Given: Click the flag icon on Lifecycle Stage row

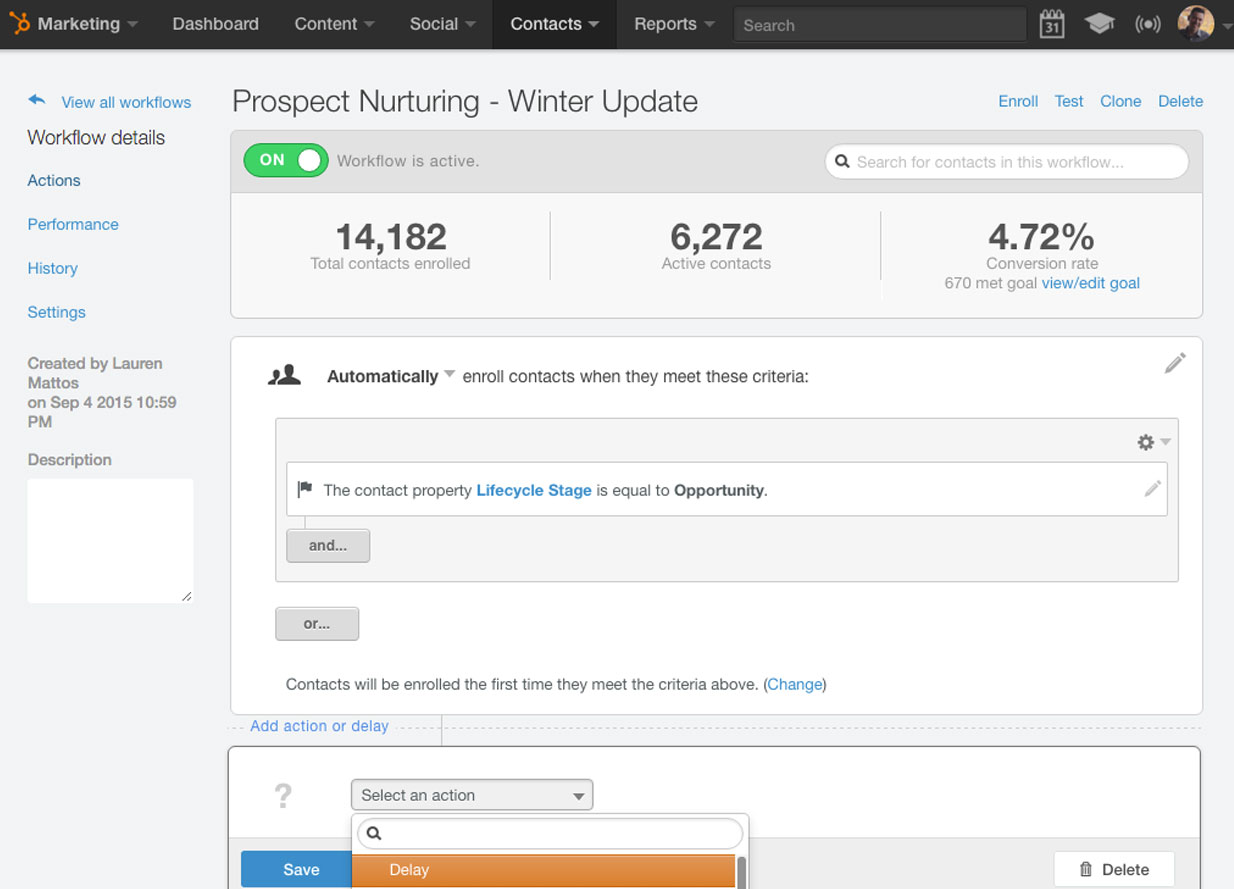Looking at the screenshot, I should point(305,490).
